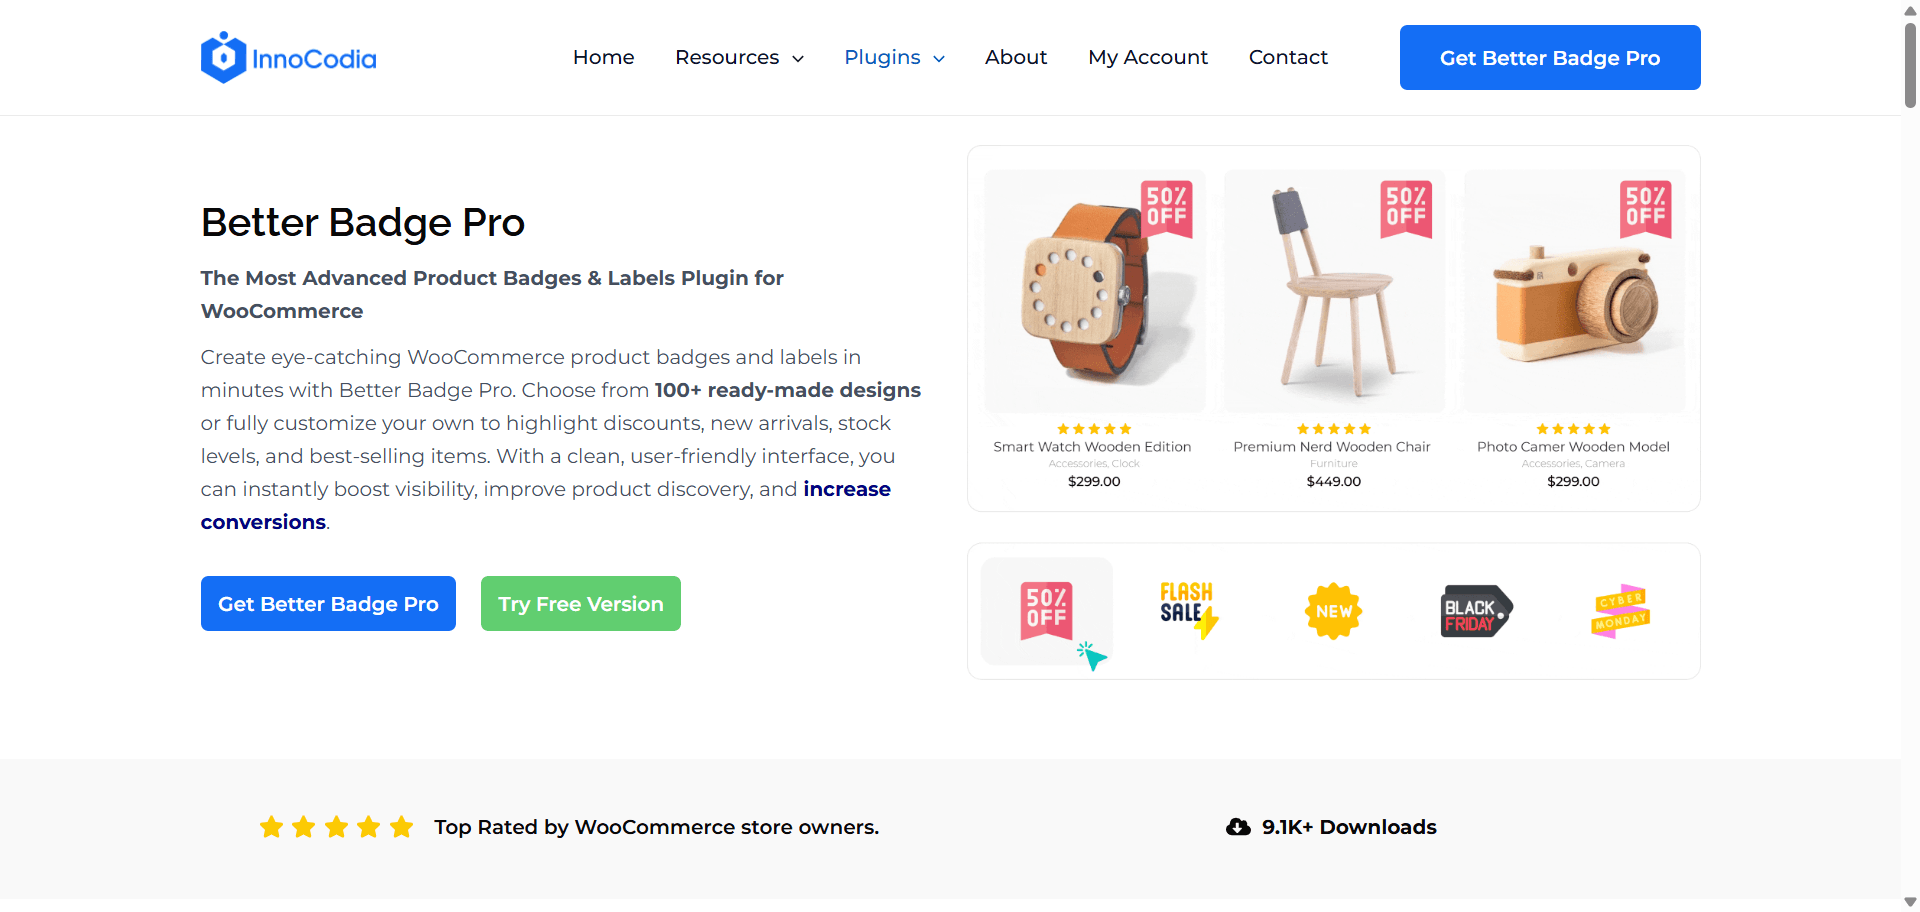Open the Contact menu item

(1288, 57)
